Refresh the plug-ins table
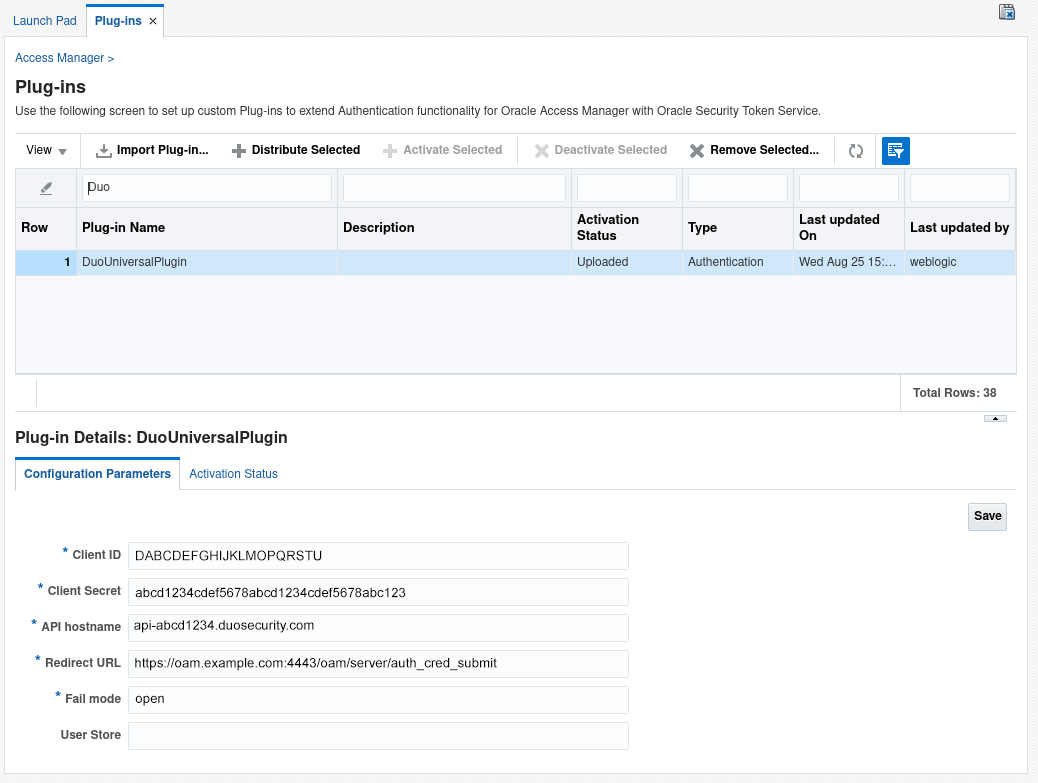This screenshot has height=783, width=1038. tap(857, 150)
